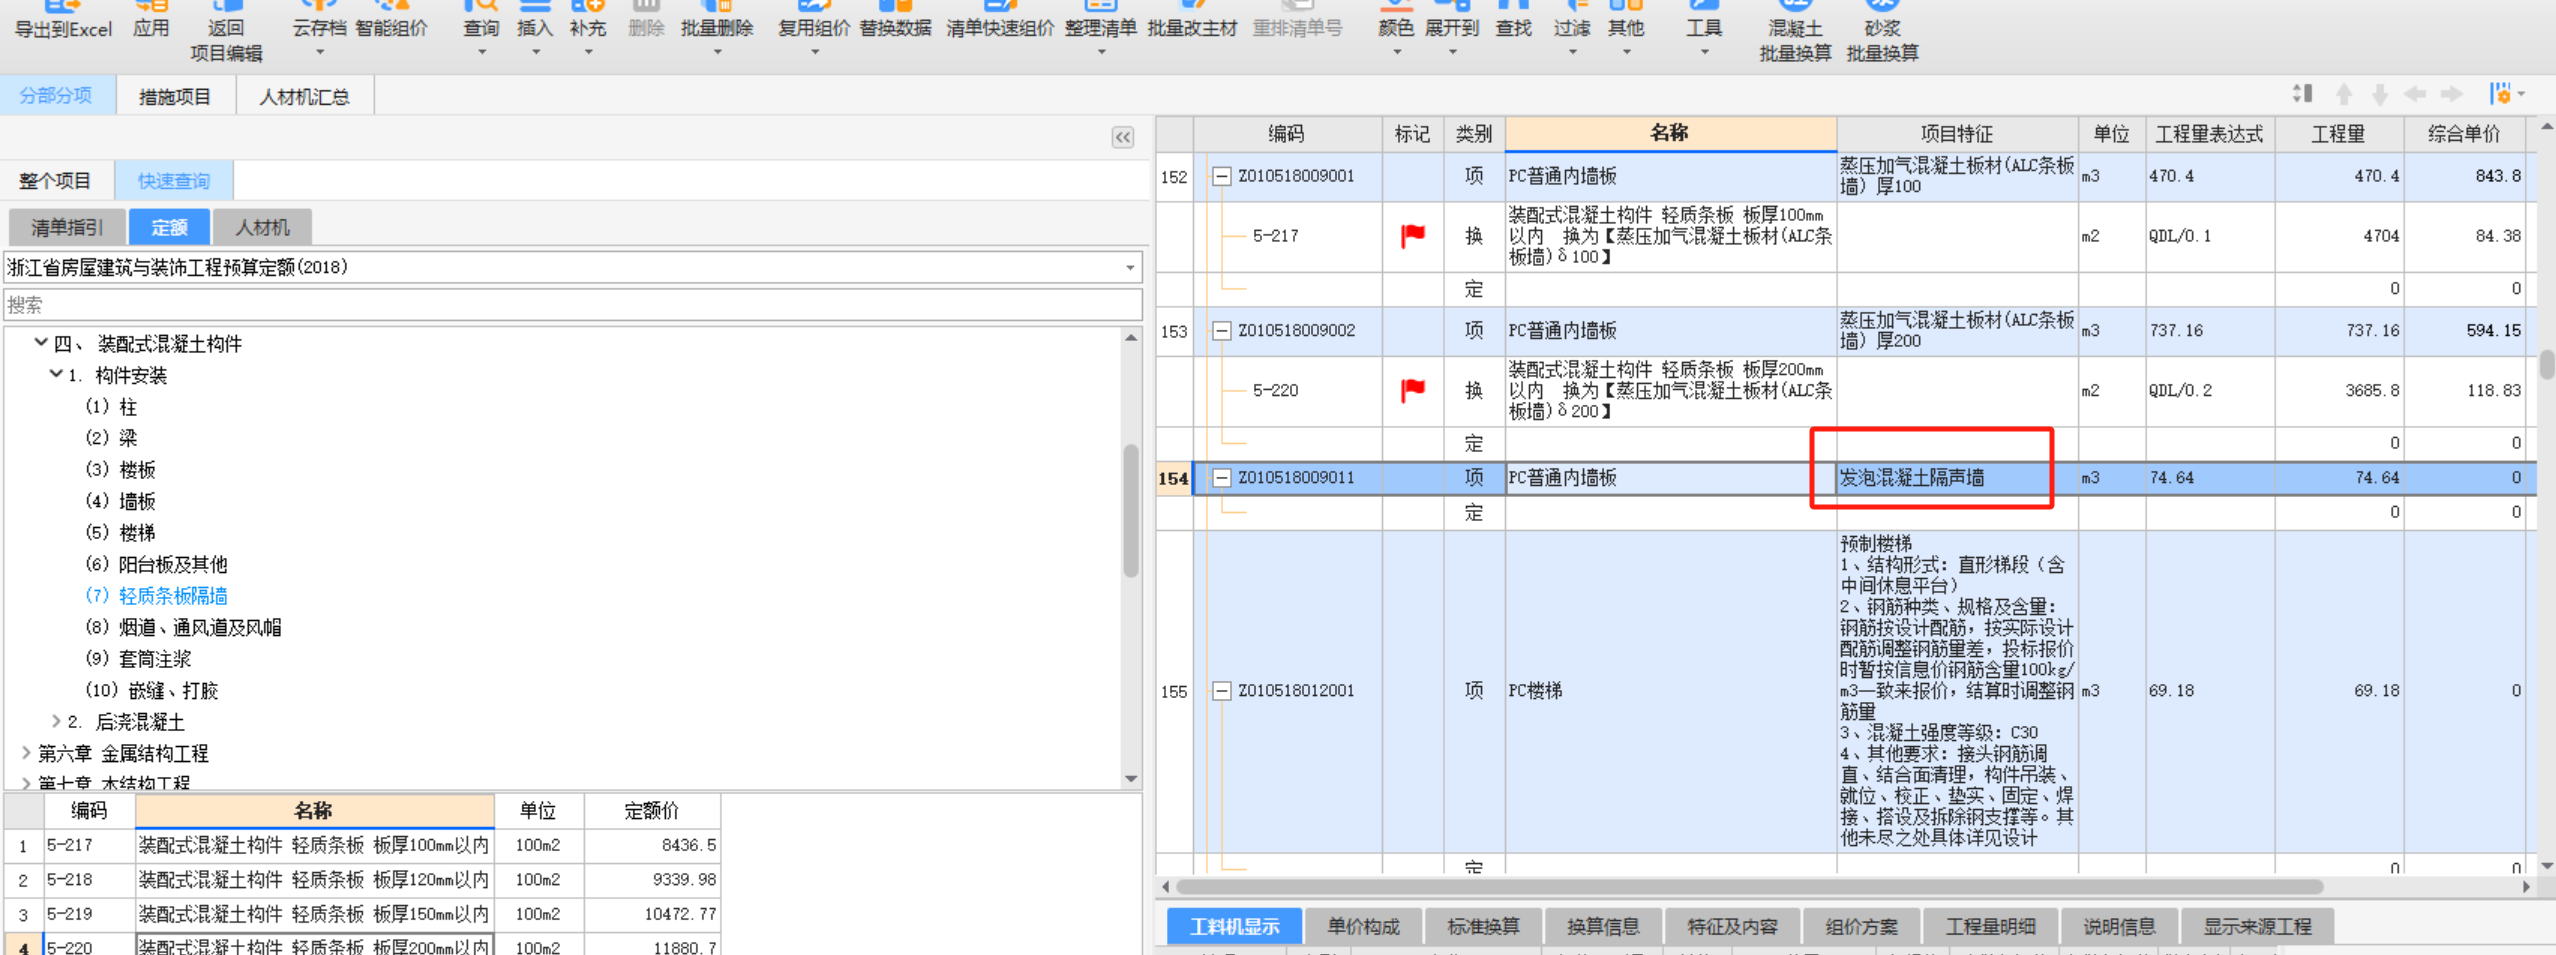Viewport: 2556px width, 955px height.
Task: Open the 查询 toolbar tool
Action: (481, 28)
